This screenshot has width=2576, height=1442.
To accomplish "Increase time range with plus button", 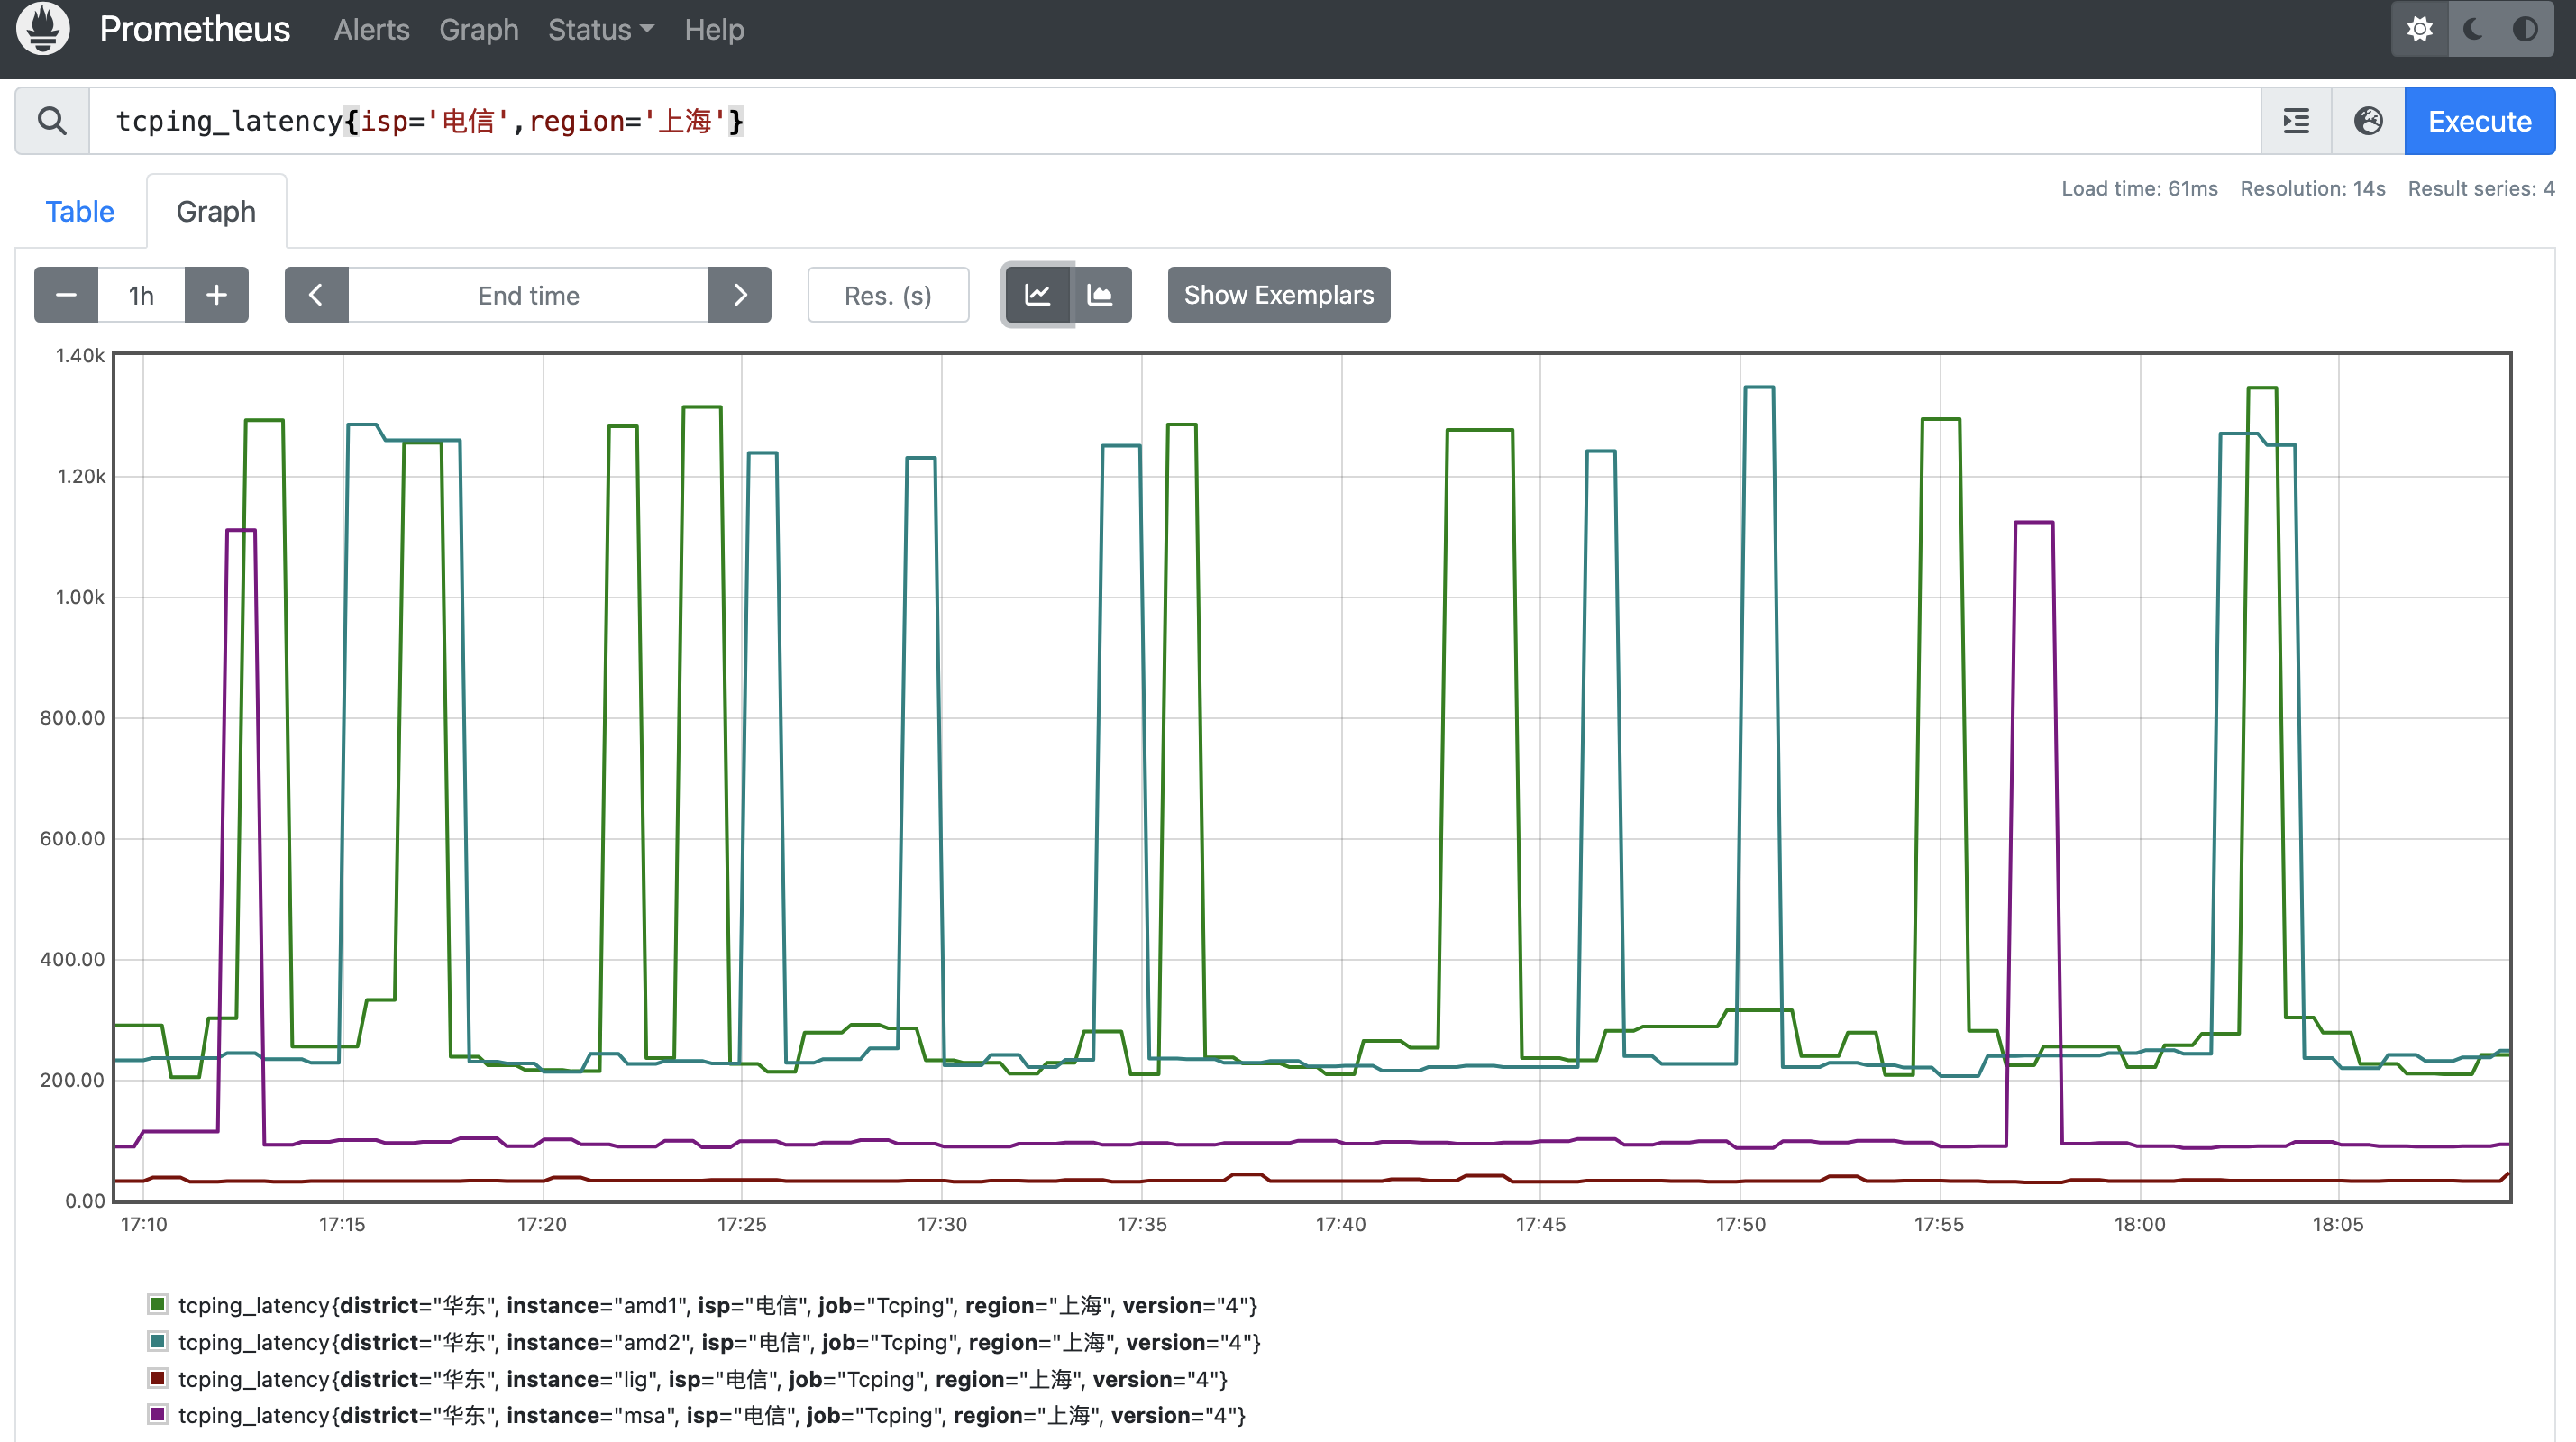I will [x=216, y=295].
